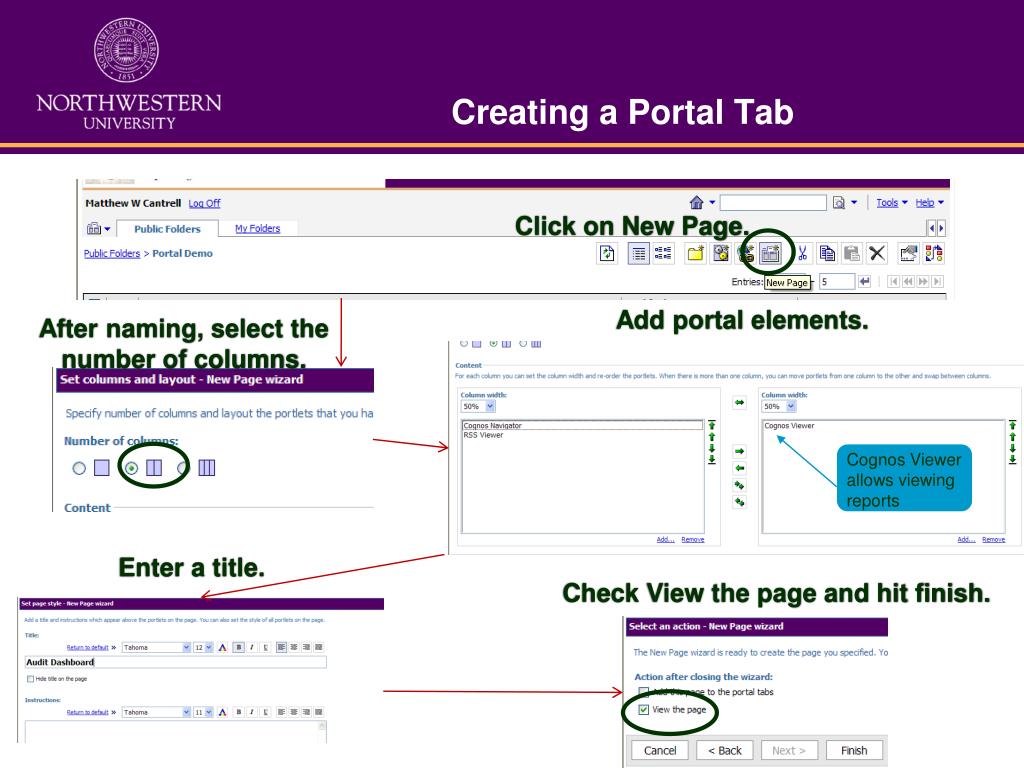Open Instructions font Tahoma dropdown
This screenshot has width=1024, height=768.
[156, 712]
